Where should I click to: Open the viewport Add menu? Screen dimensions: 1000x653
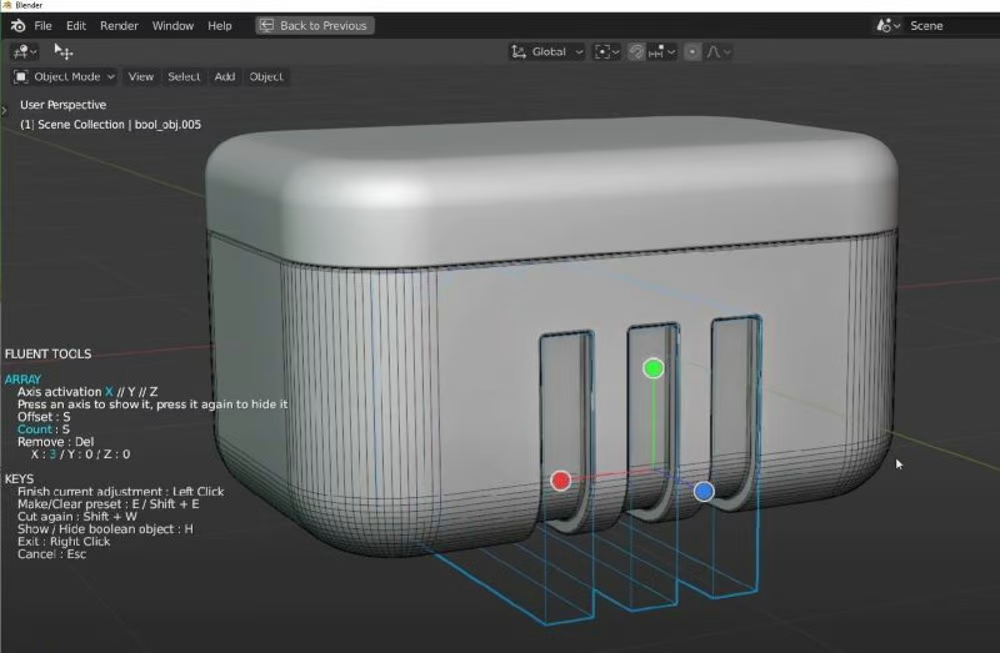225,77
